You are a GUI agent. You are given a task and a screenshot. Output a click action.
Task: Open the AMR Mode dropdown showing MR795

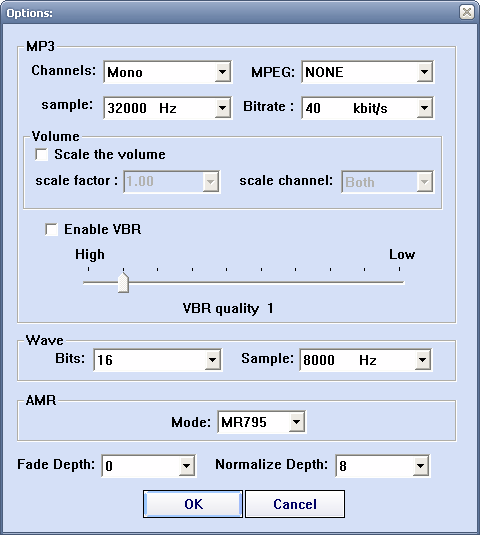click(262, 422)
